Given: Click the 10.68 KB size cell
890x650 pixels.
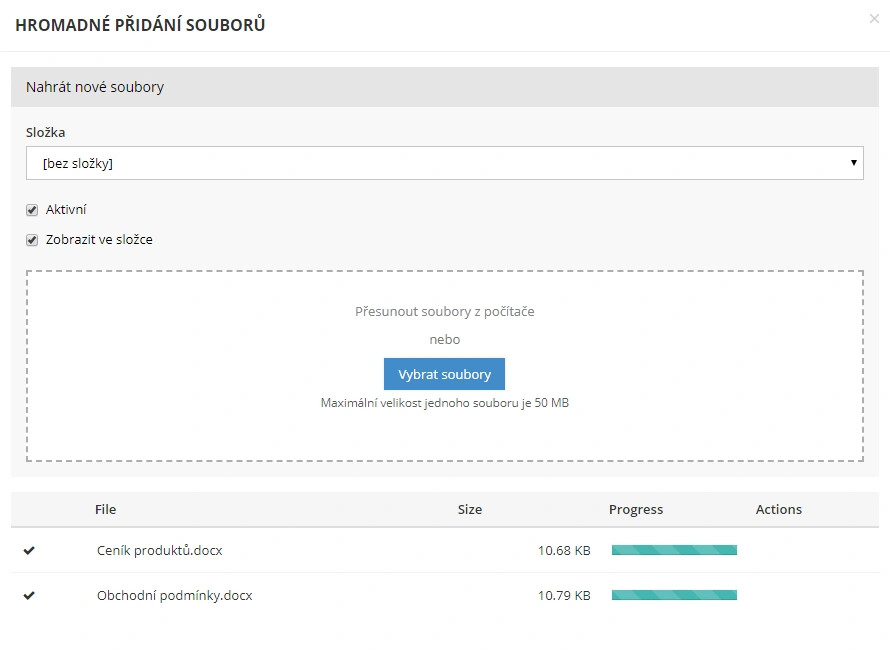Looking at the screenshot, I should [564, 550].
